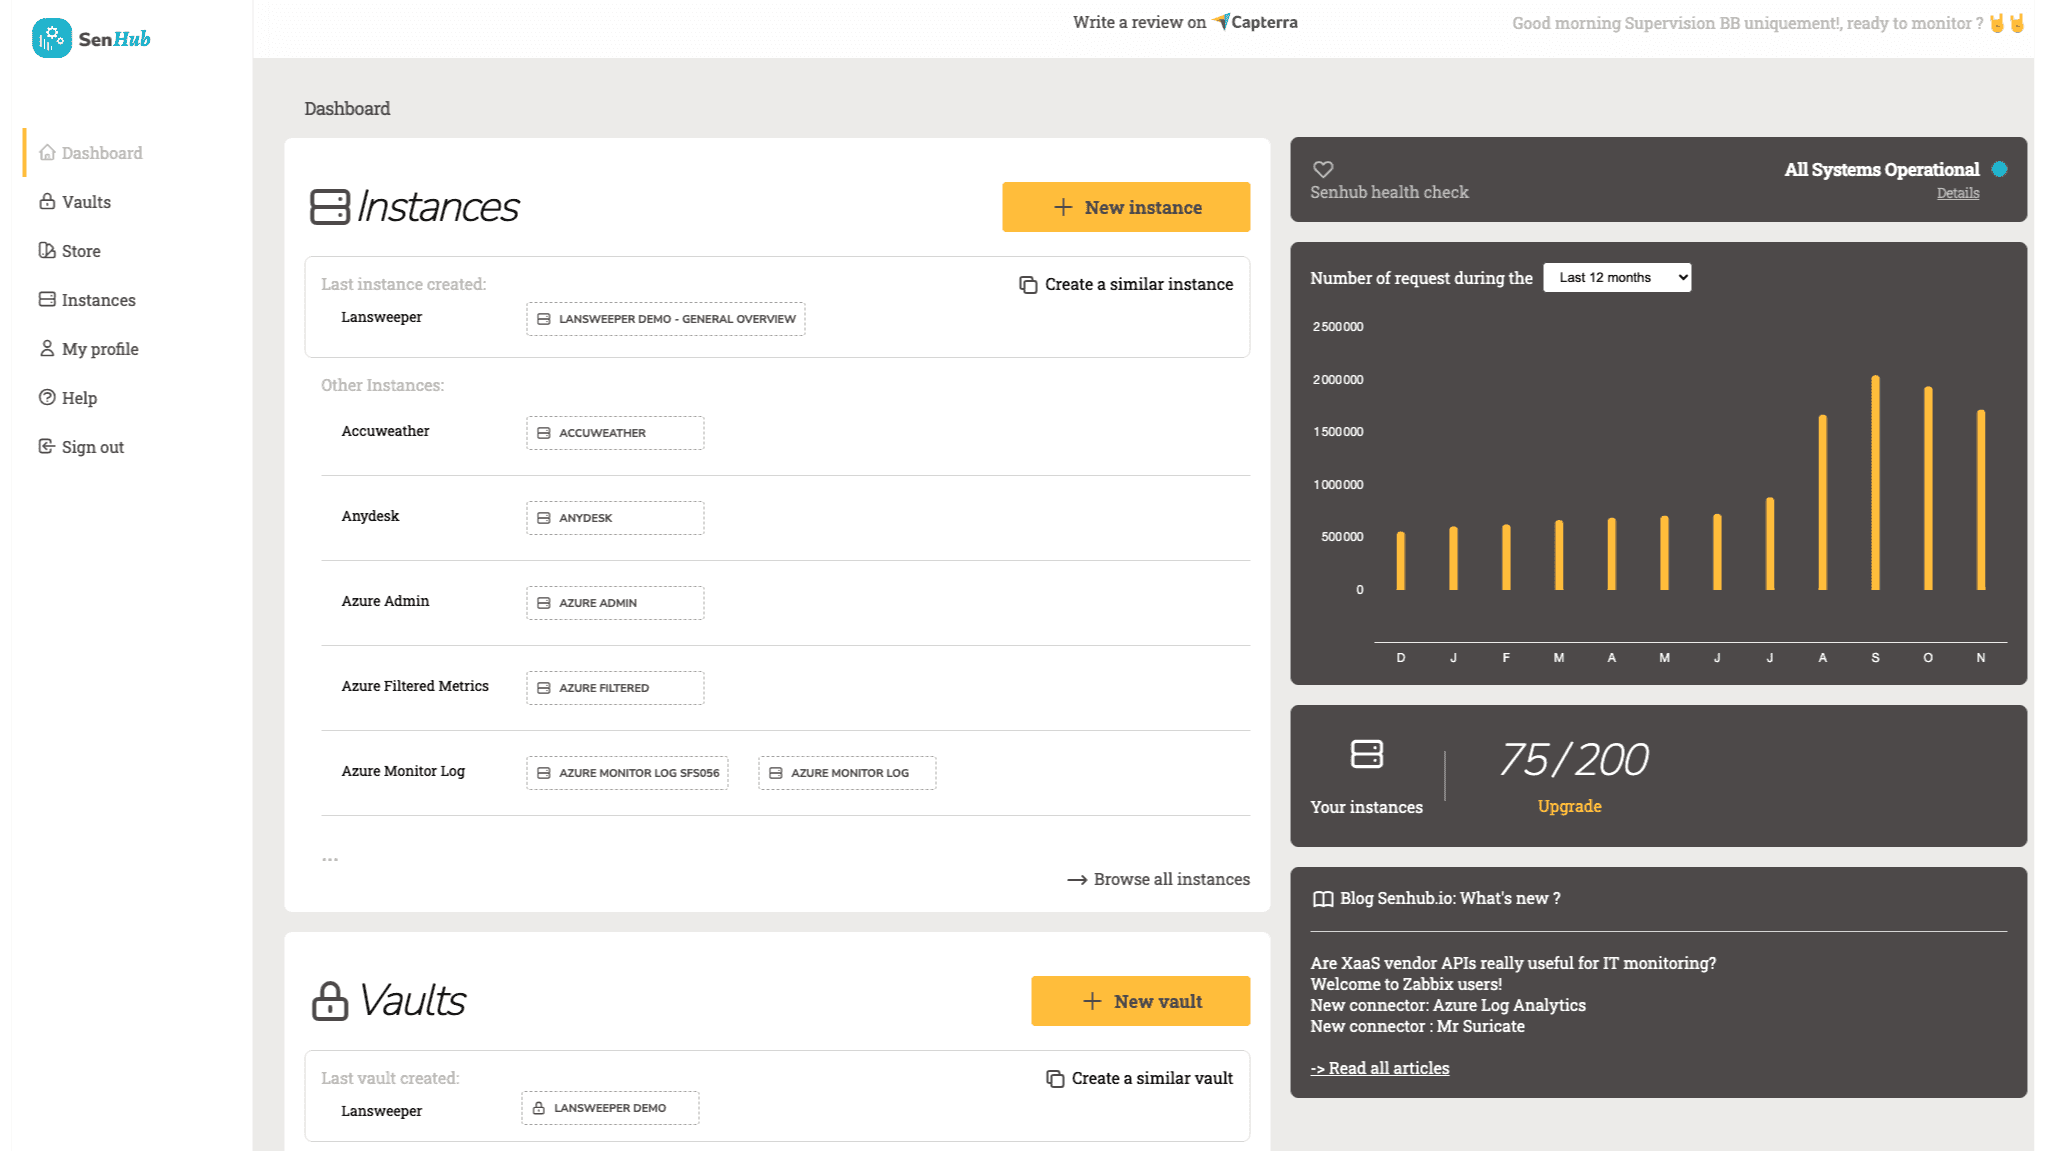Click the New vault button

(1141, 1001)
